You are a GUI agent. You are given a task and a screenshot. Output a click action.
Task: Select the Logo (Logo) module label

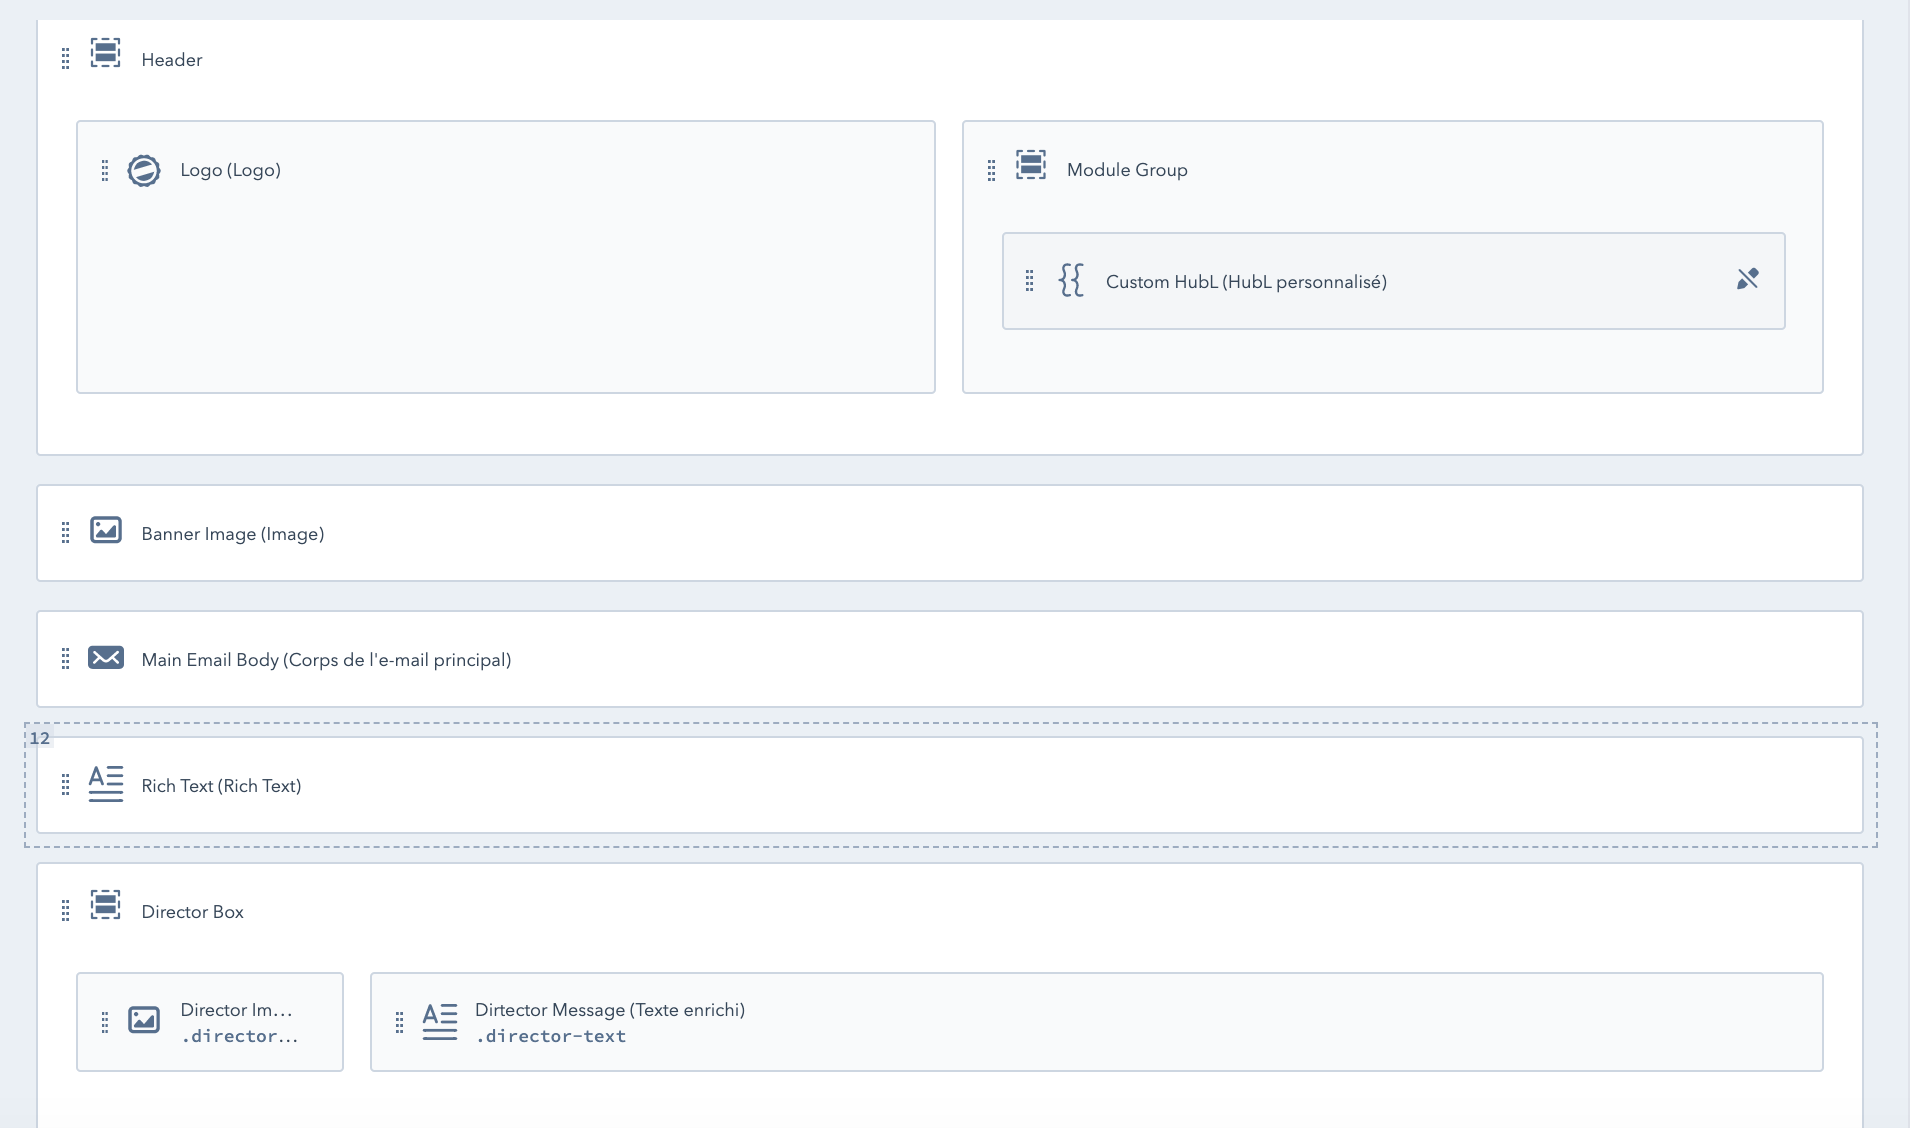[x=230, y=170]
